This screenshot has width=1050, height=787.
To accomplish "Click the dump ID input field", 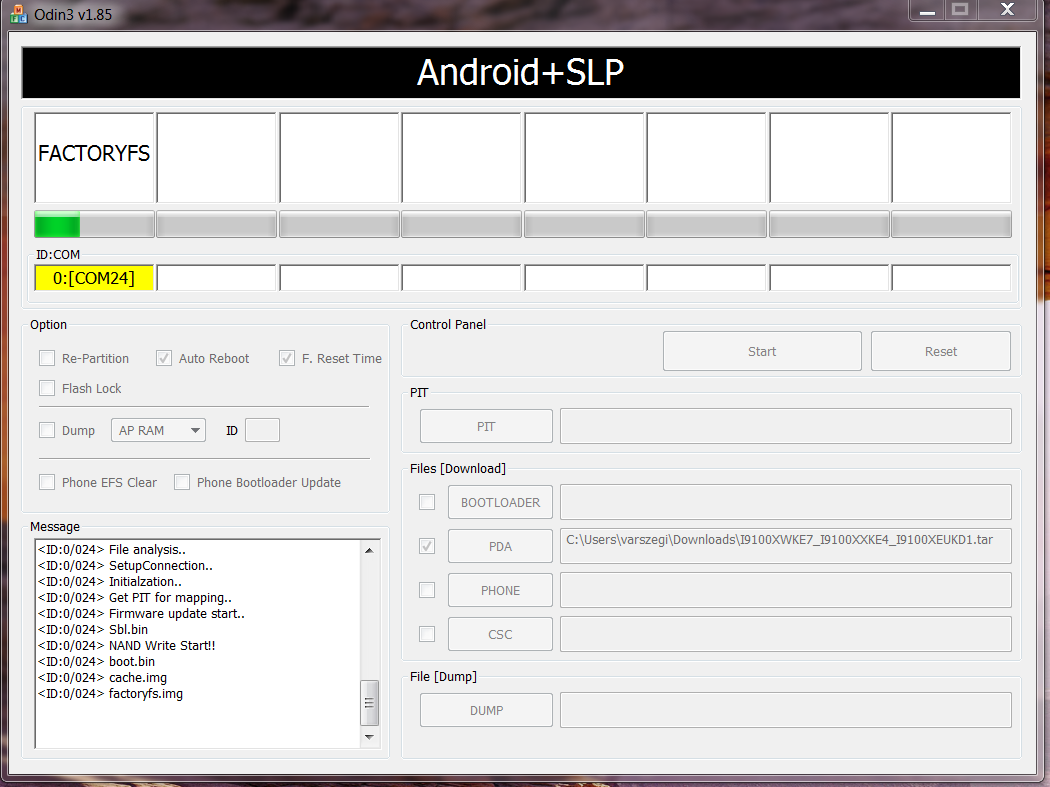I will [x=262, y=430].
